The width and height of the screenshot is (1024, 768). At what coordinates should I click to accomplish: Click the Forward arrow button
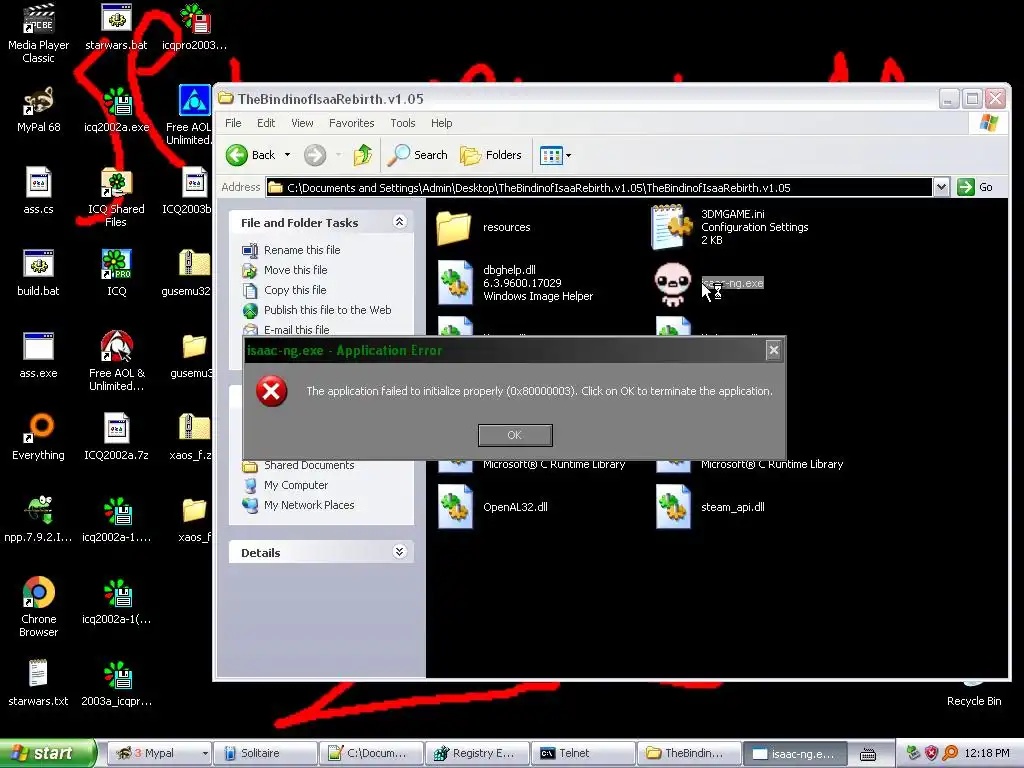[315, 155]
